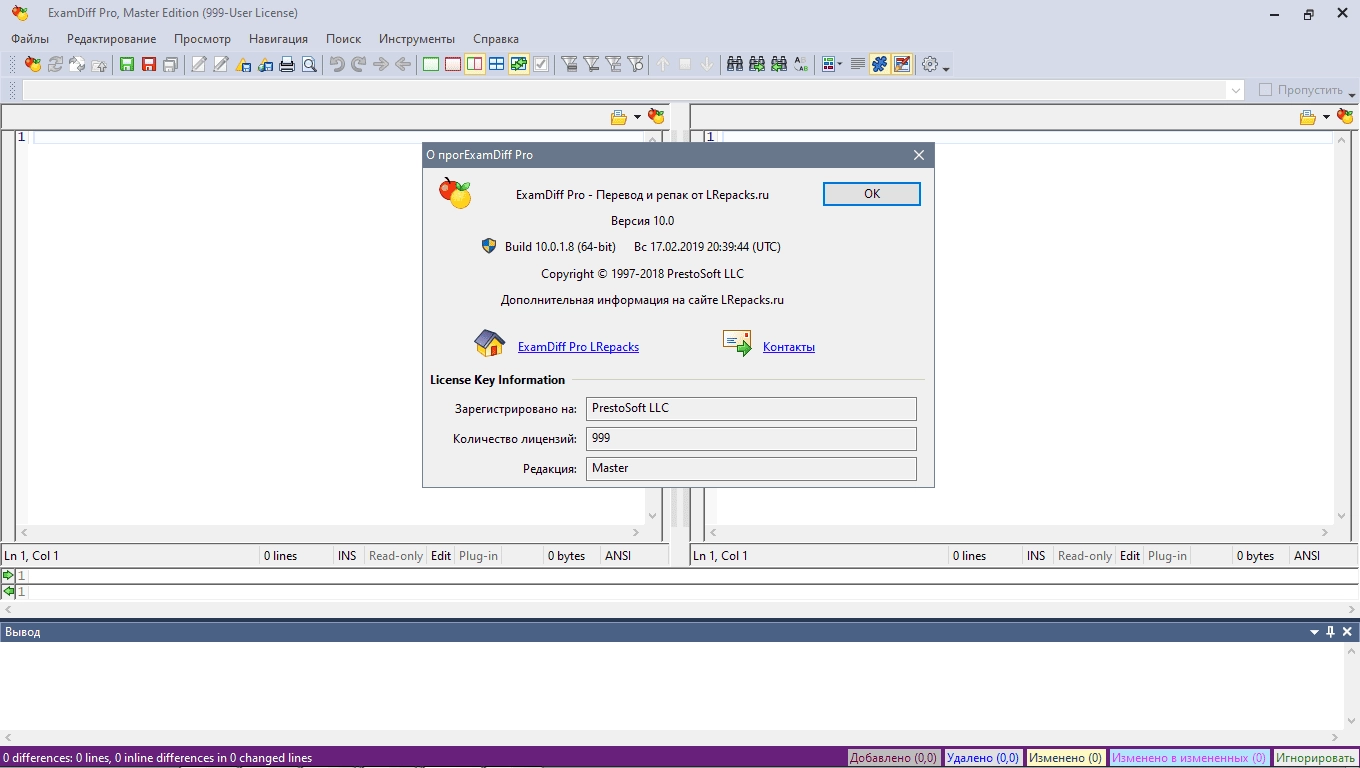Image resolution: width=1360 pixels, height=768 pixels.
Task: Click the apple icon at right pane header
Action: 1345,117
